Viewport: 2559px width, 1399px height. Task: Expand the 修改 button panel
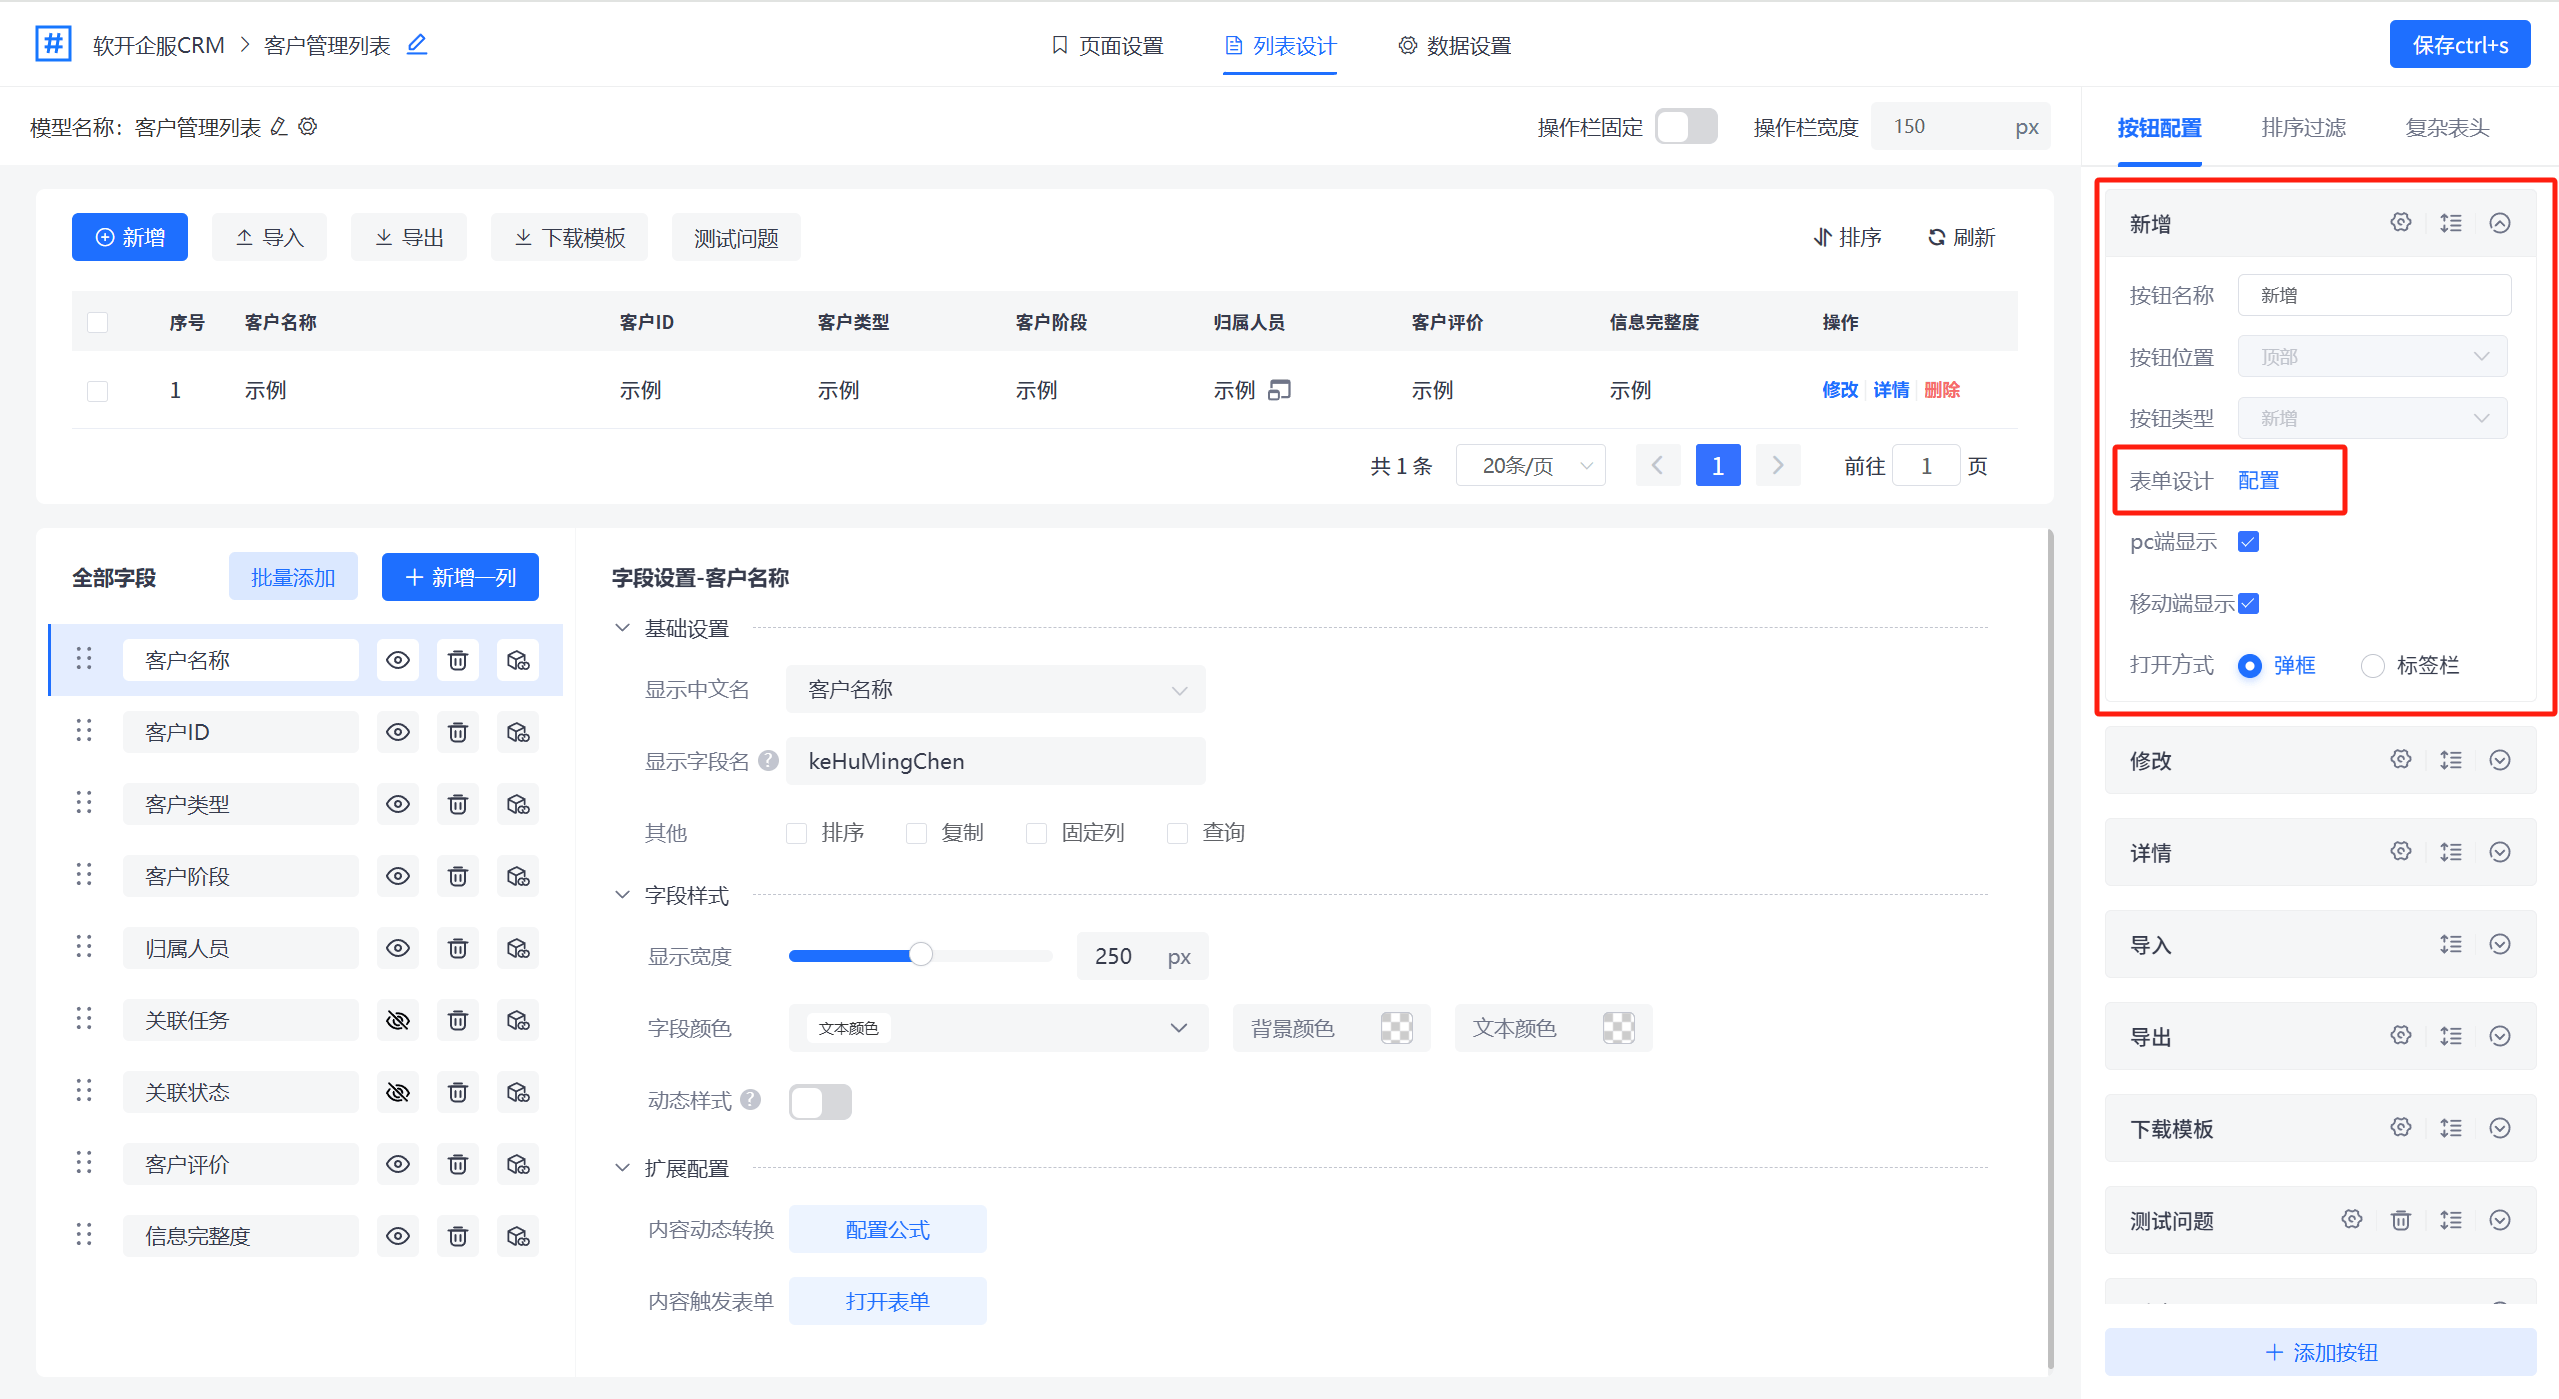2500,760
